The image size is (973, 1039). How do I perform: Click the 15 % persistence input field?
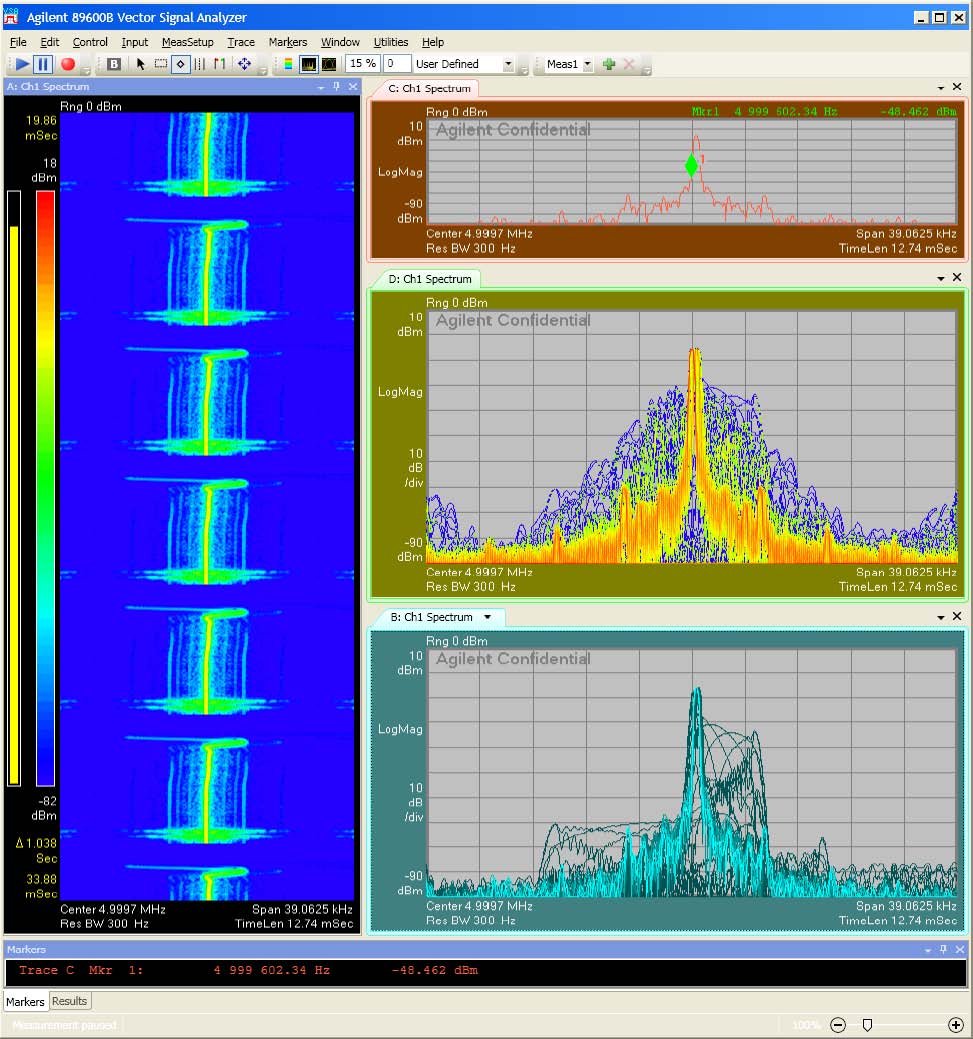(x=363, y=64)
